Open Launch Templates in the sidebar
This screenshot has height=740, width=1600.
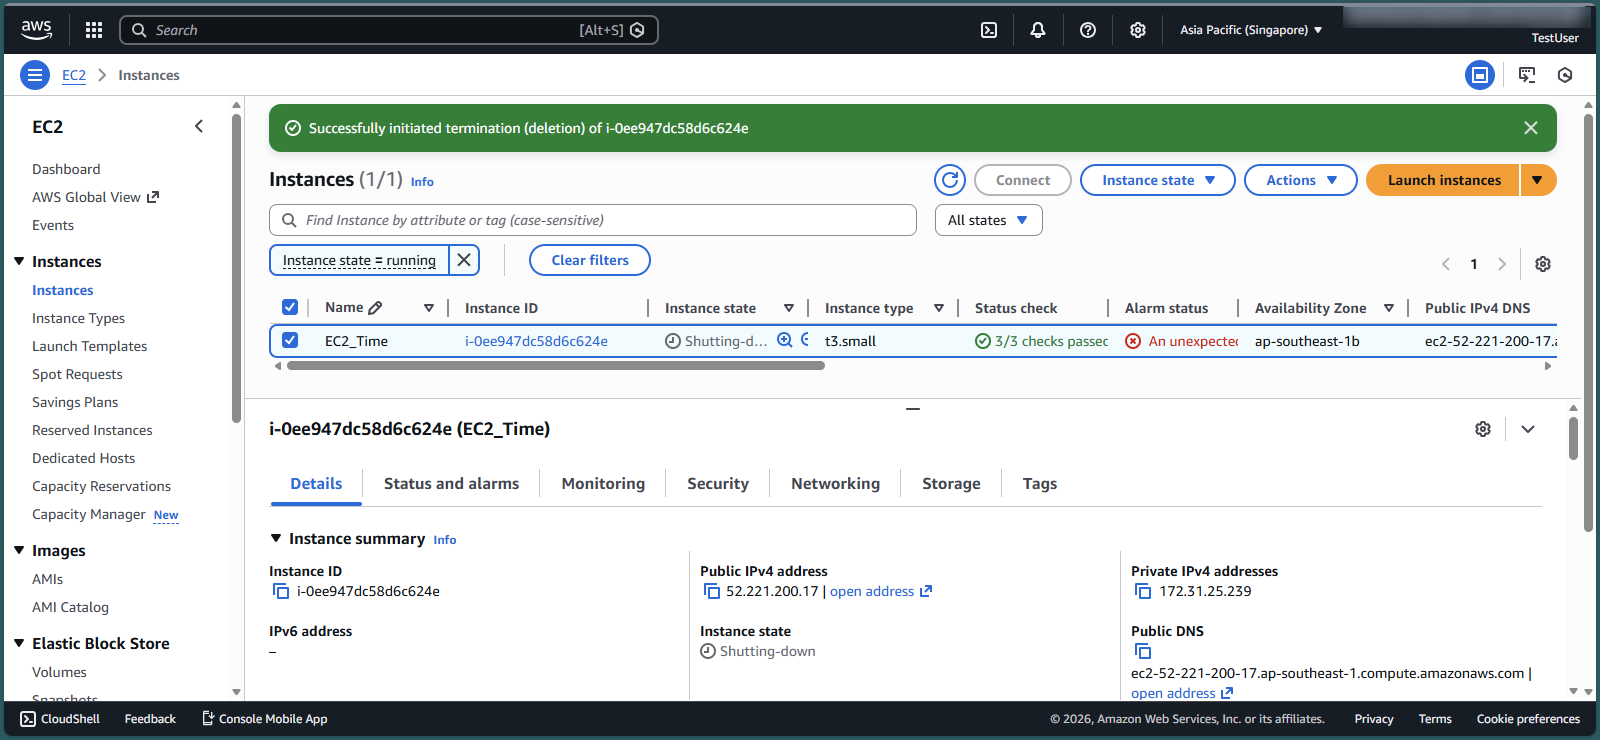click(89, 346)
